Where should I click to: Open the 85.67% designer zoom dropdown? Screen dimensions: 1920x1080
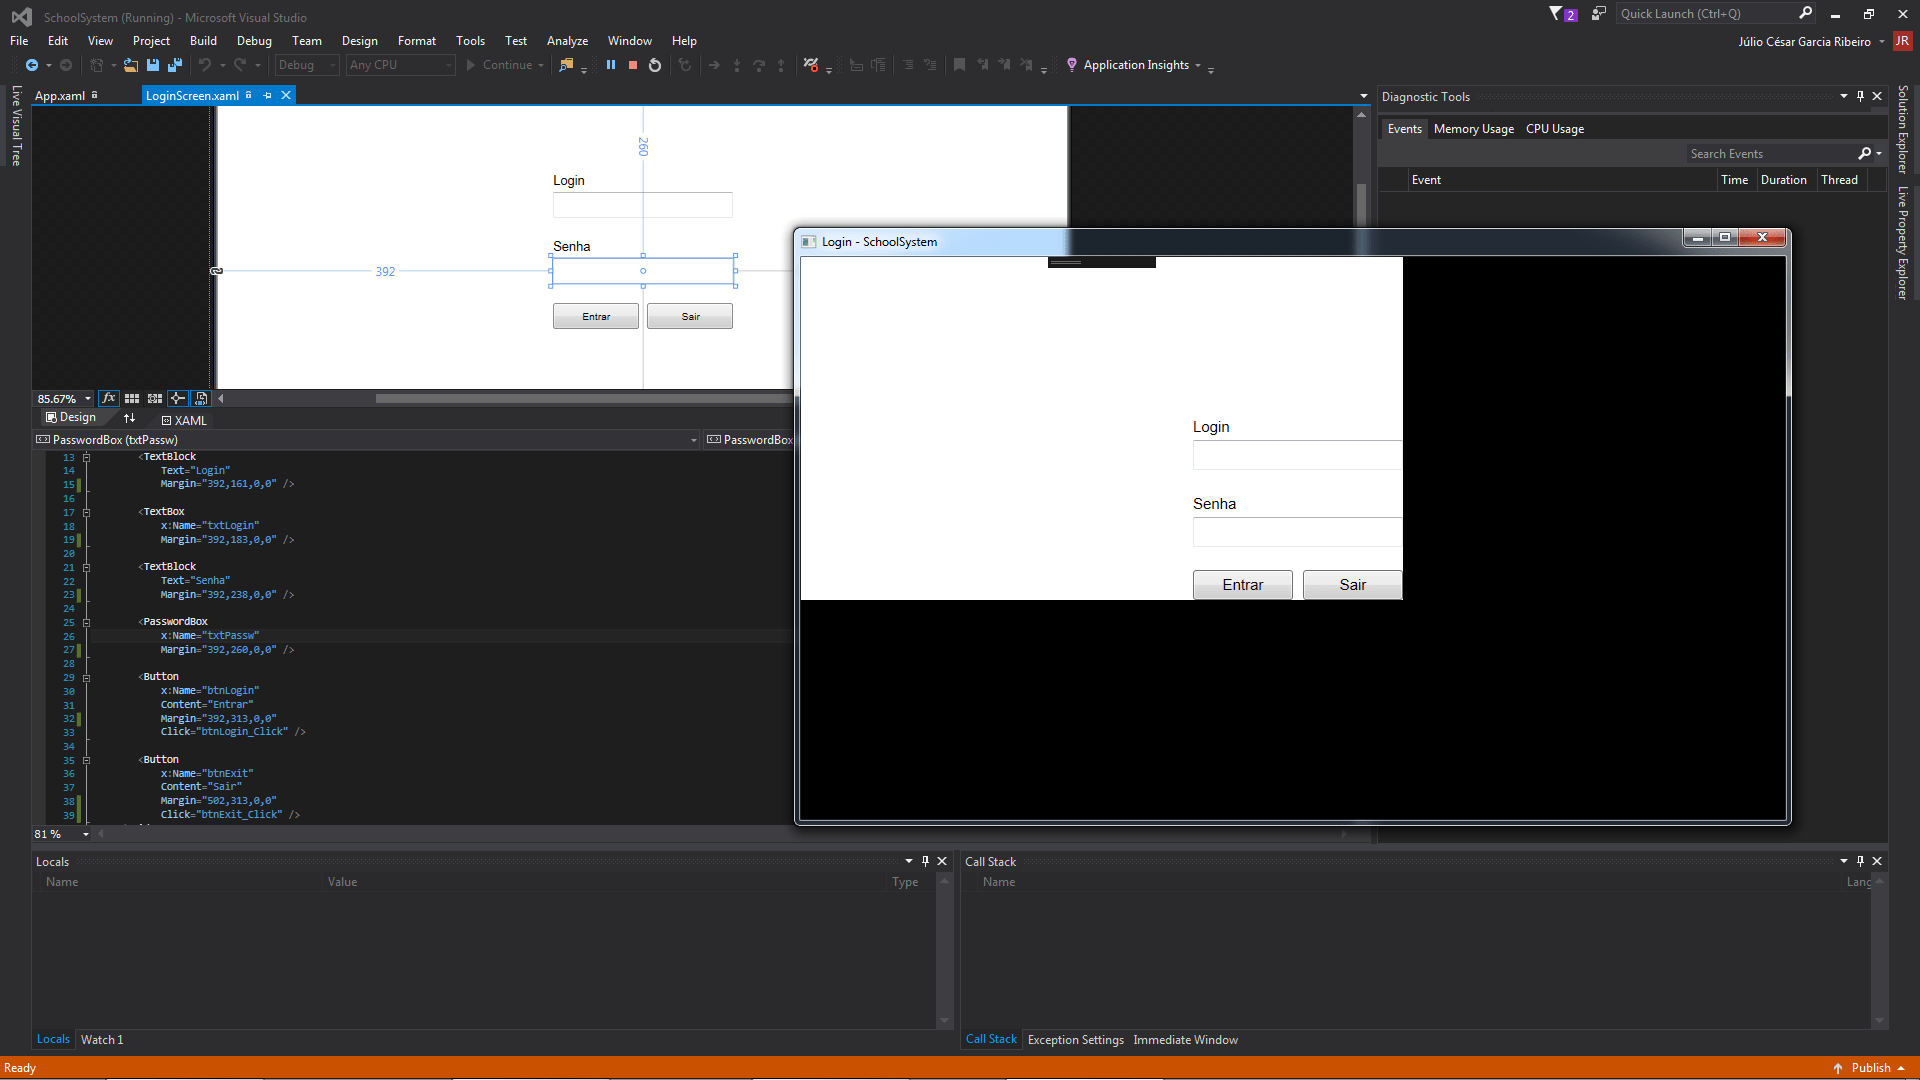[x=88, y=399]
